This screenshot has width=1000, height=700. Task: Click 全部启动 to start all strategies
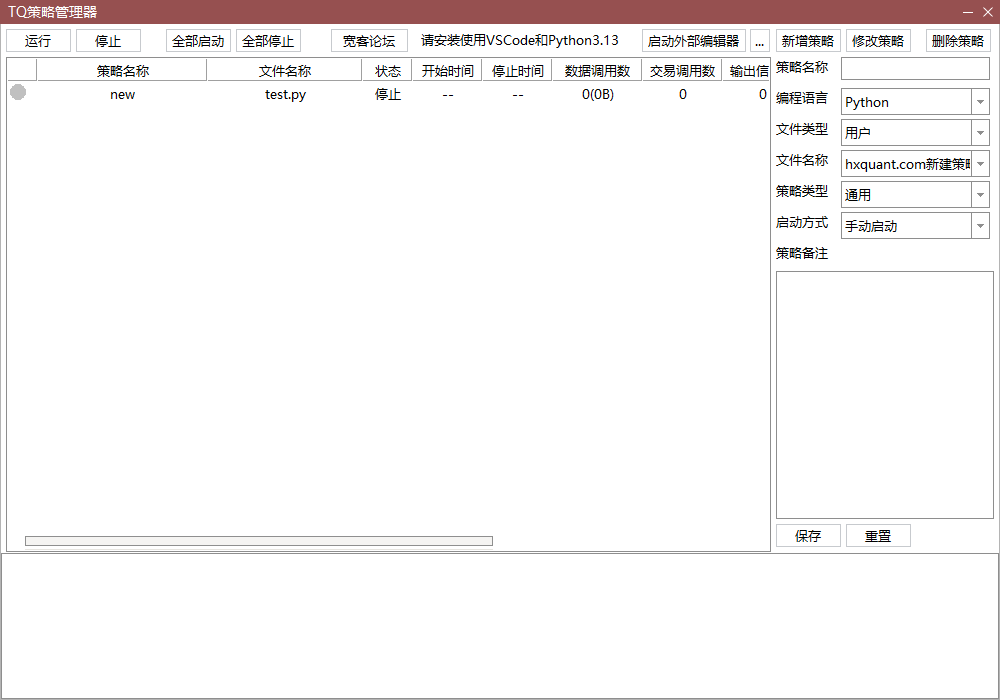pyautogui.click(x=198, y=41)
